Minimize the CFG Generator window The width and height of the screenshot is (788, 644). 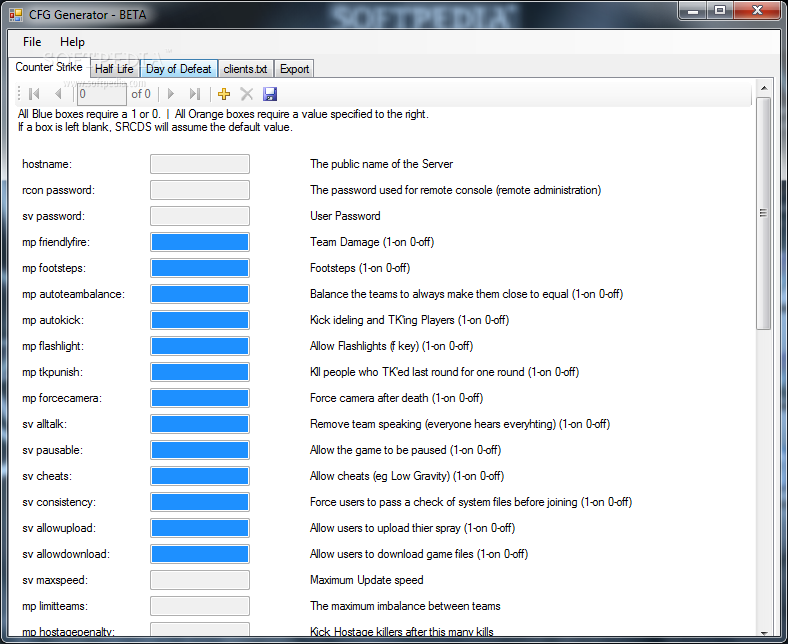[x=693, y=11]
